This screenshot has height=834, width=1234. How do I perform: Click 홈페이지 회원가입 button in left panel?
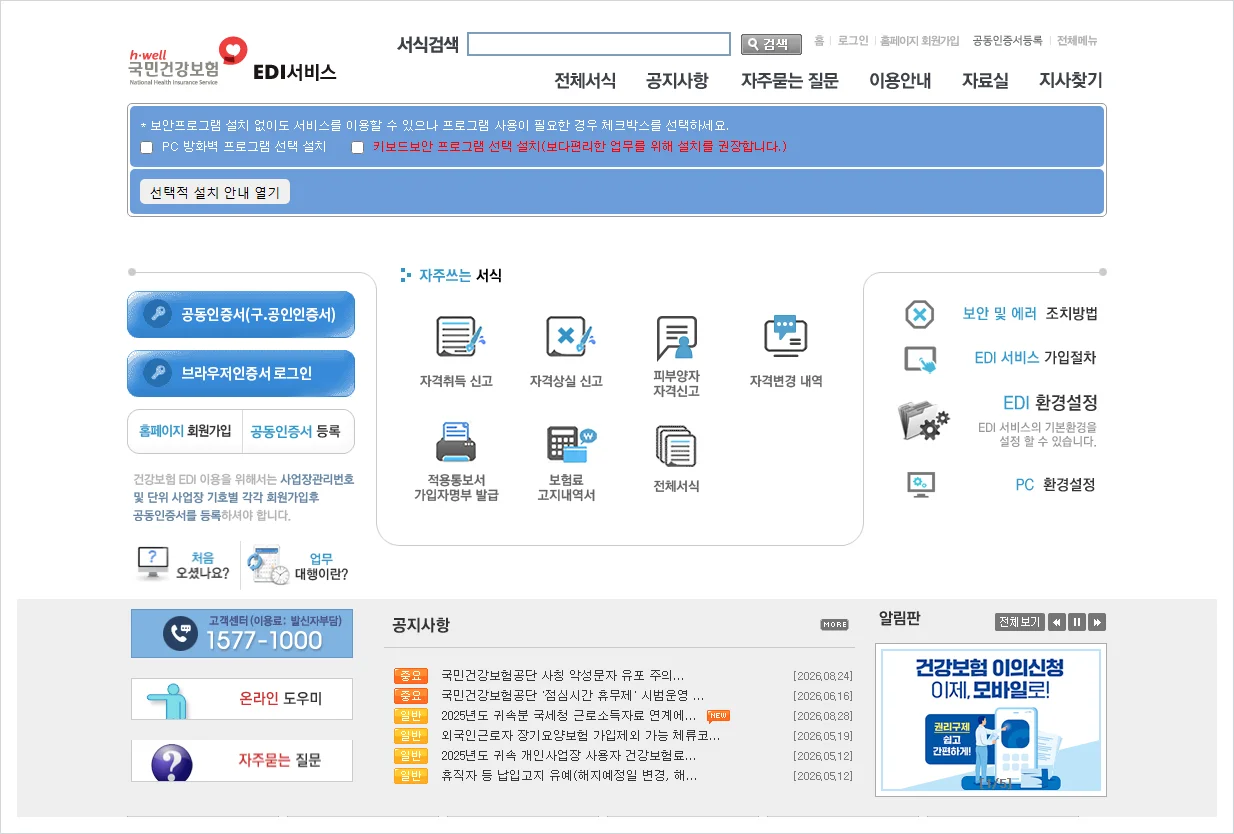[185, 431]
